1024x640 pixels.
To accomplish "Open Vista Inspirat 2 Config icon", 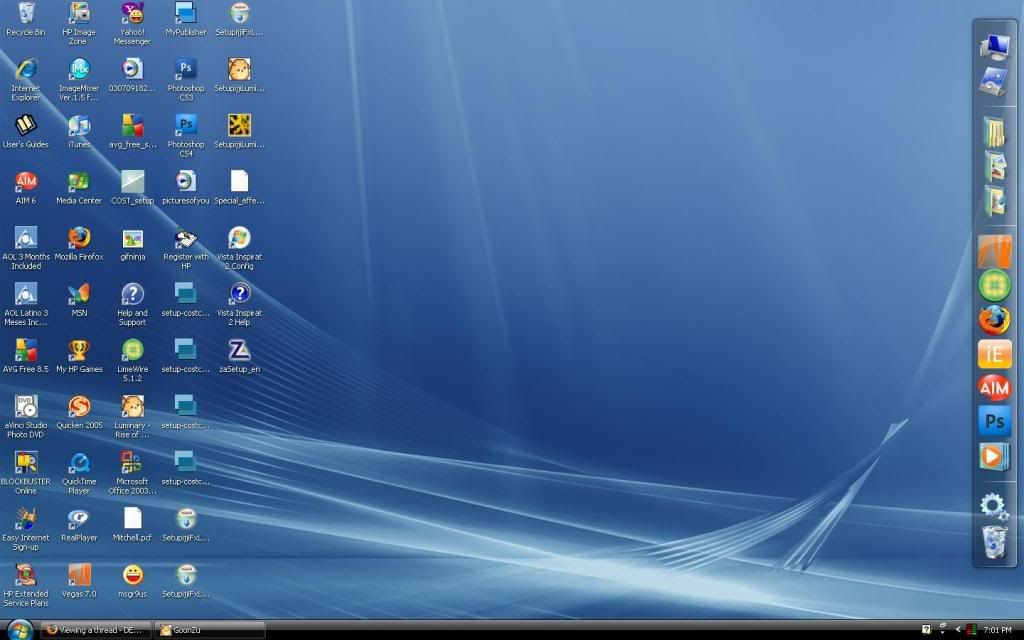I will tap(239, 248).
